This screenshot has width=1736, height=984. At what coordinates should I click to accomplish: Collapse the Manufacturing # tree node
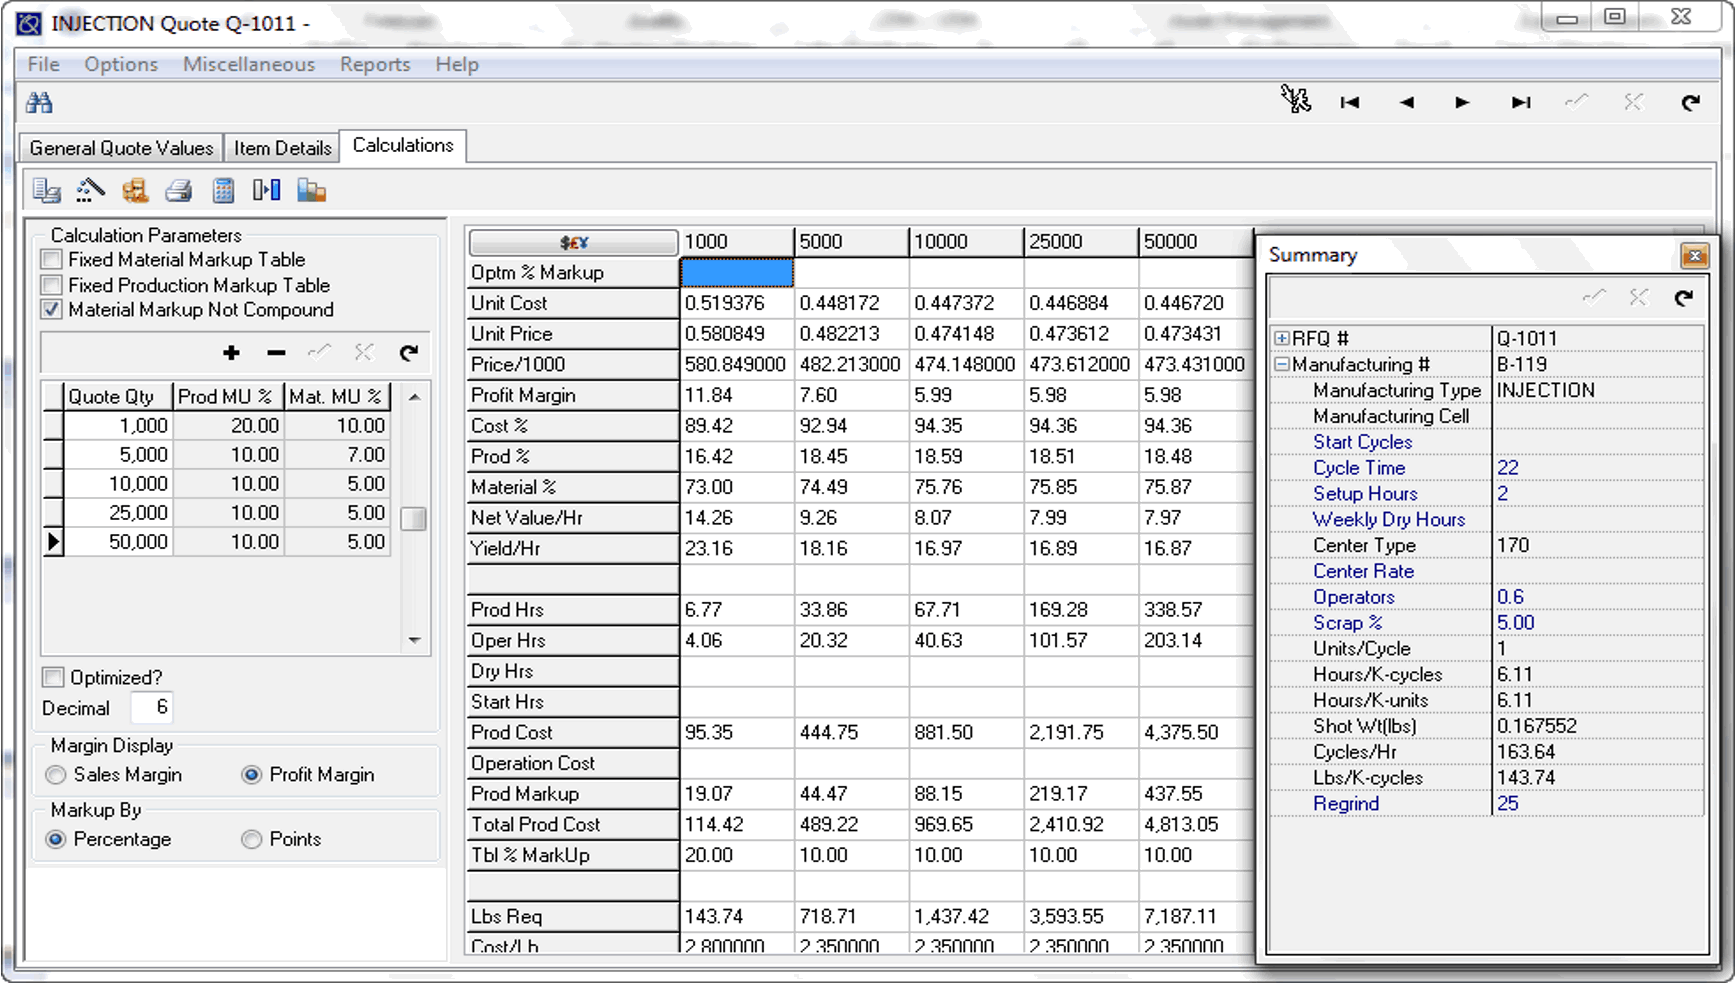pos(1281,365)
